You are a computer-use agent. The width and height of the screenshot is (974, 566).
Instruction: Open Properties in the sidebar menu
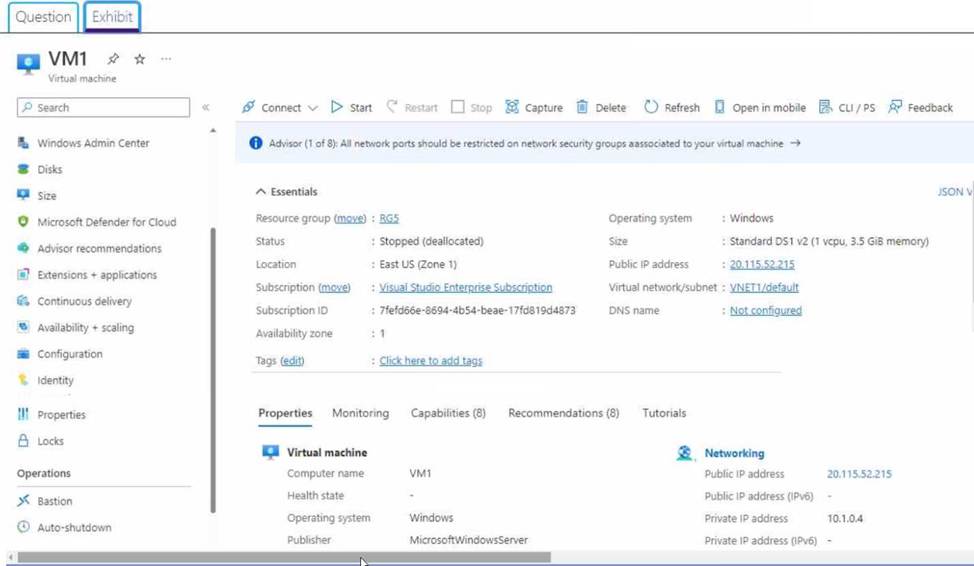coord(61,414)
